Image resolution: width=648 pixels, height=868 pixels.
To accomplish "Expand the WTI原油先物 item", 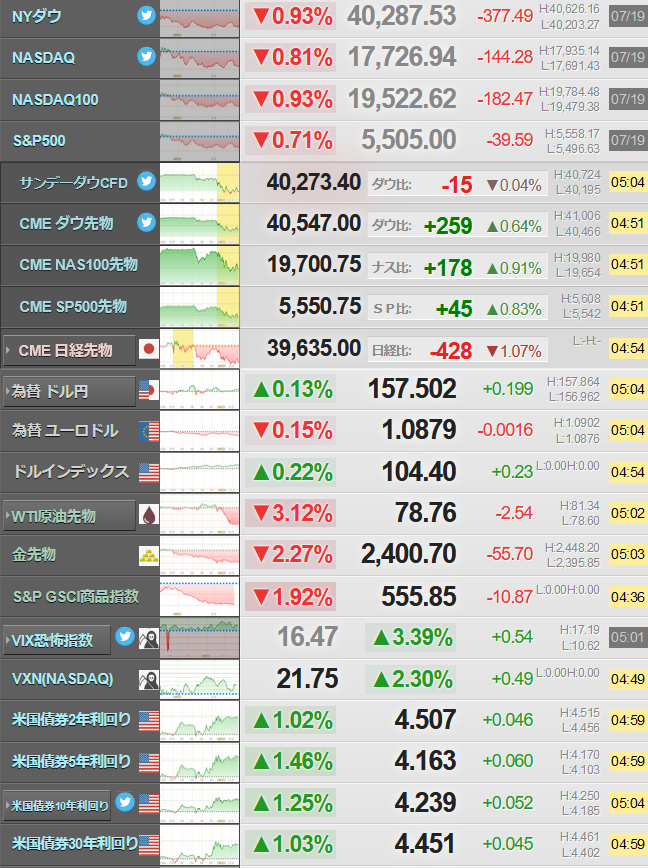I will pos(69,516).
